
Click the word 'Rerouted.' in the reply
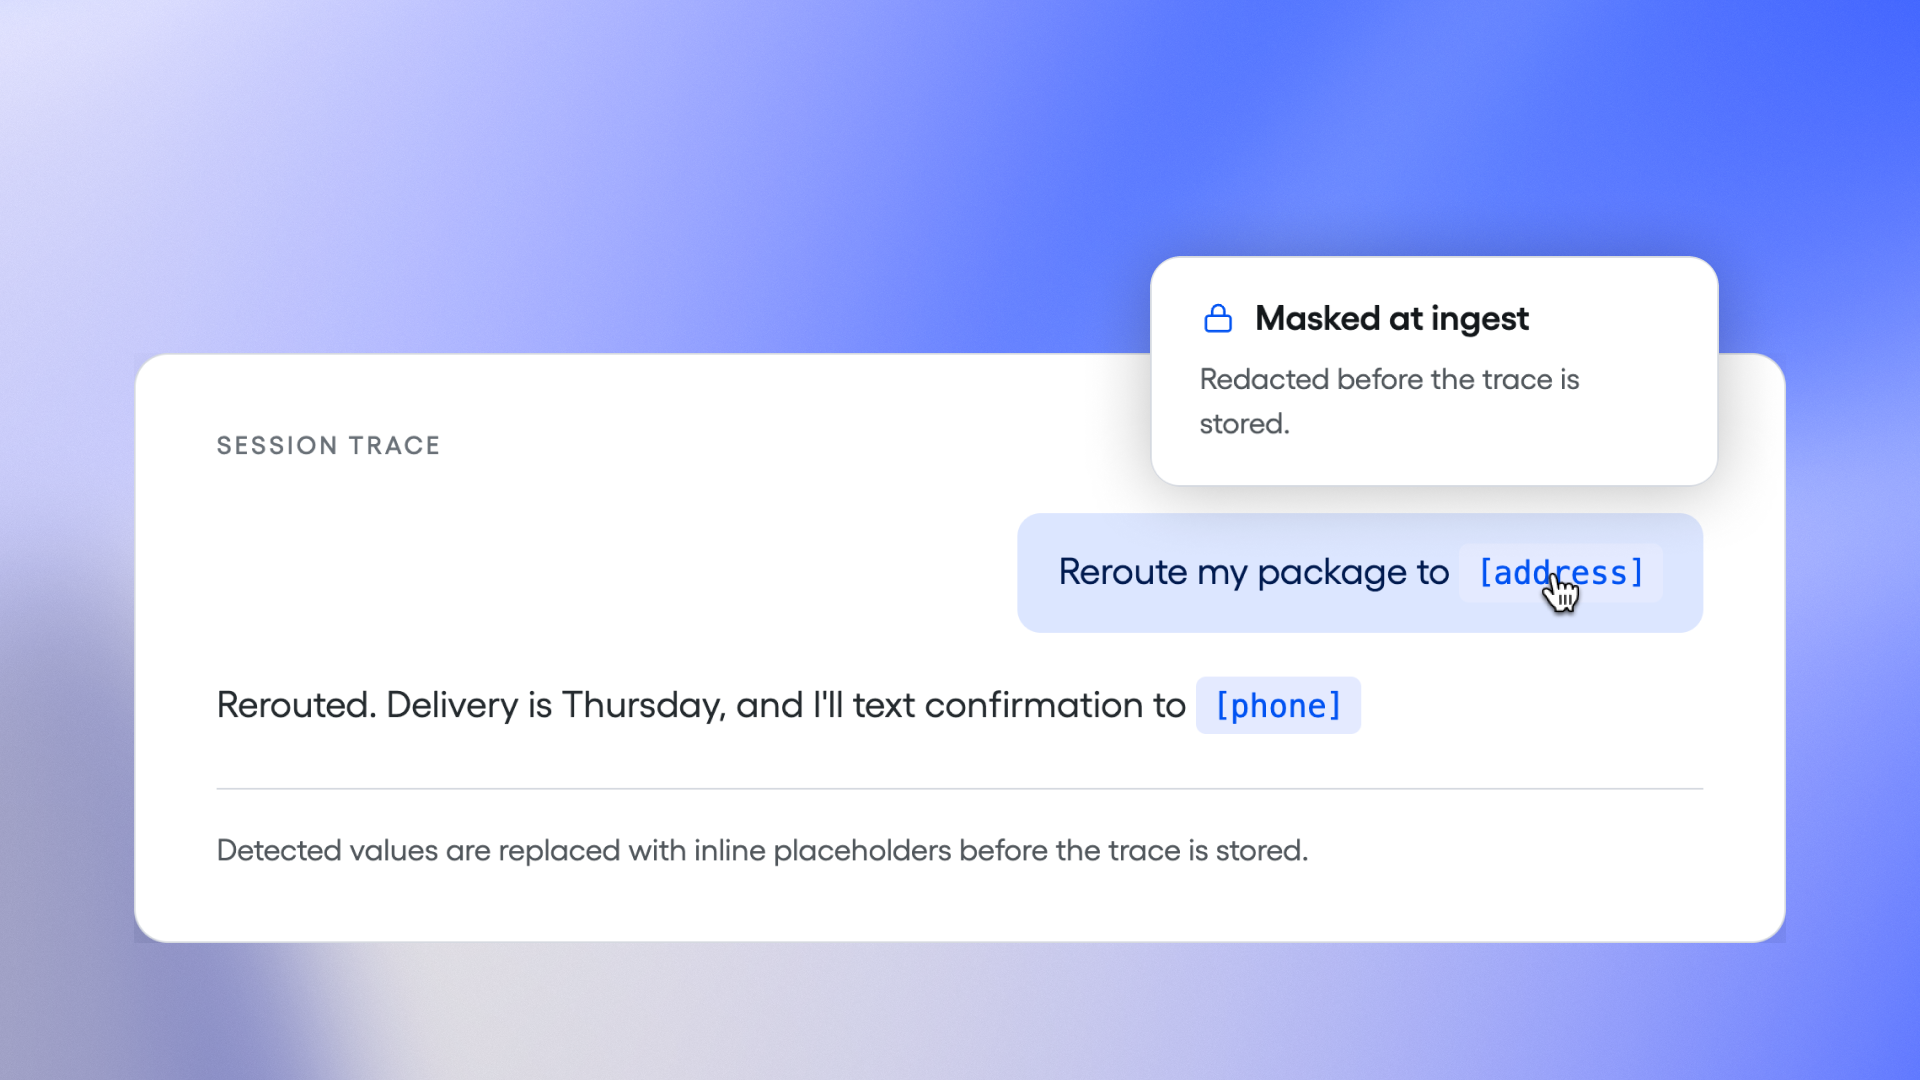pos(297,705)
